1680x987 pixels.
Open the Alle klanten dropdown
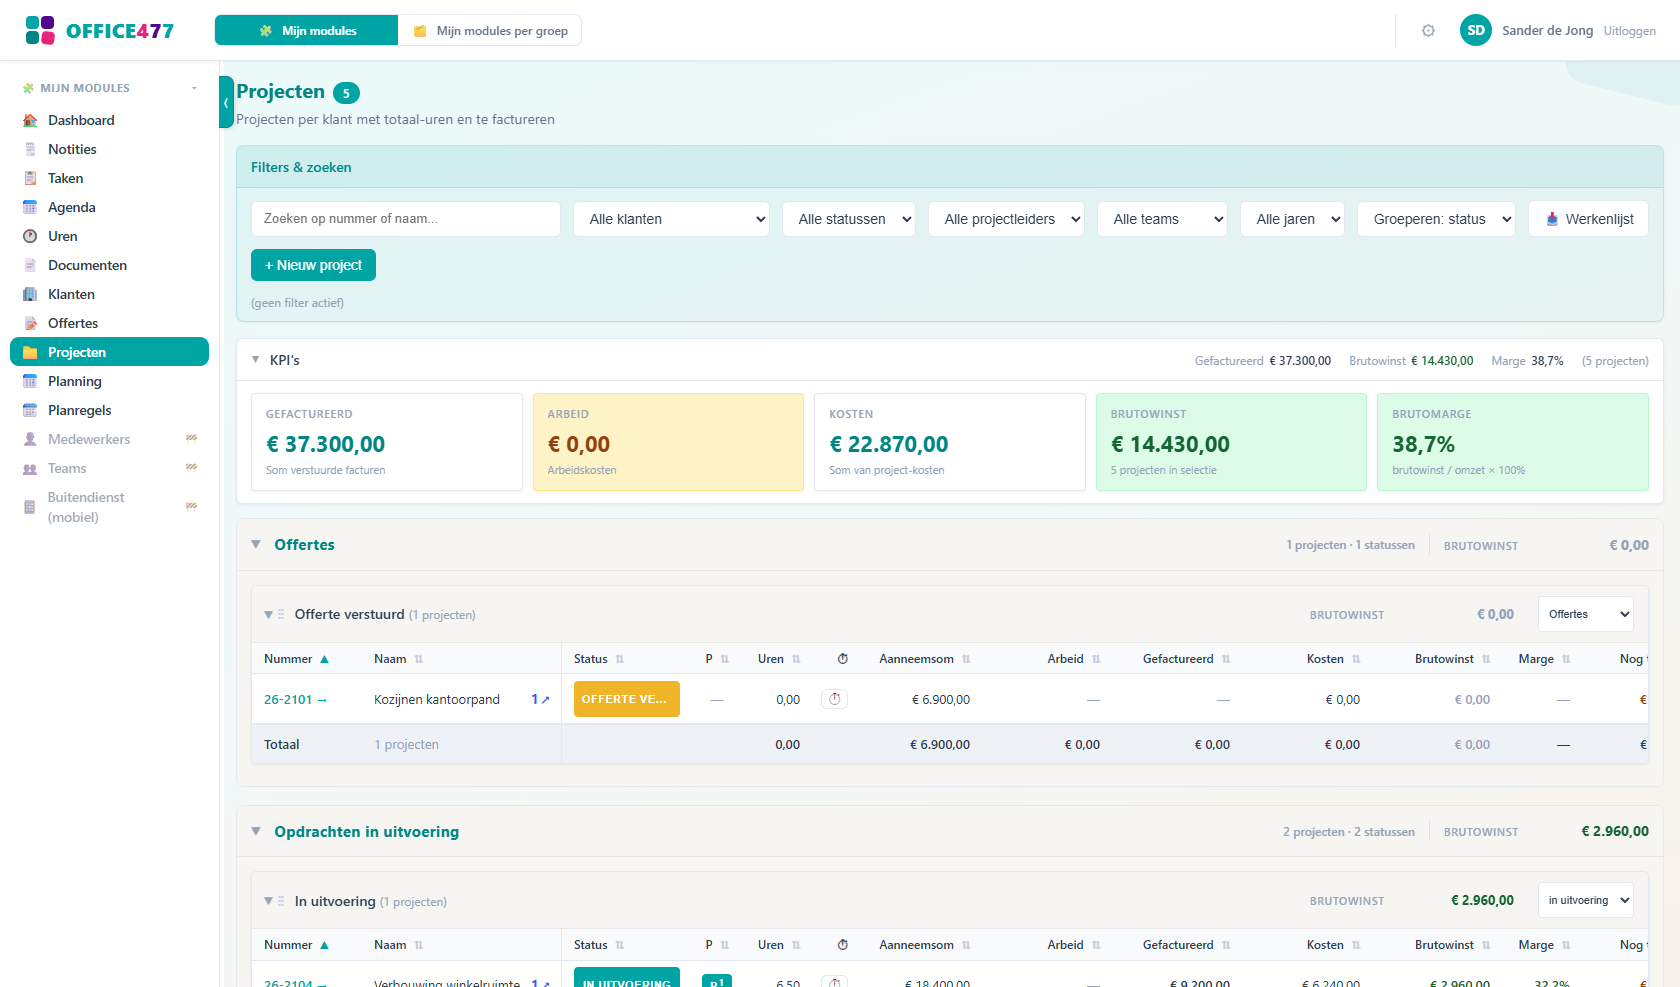tap(671, 219)
